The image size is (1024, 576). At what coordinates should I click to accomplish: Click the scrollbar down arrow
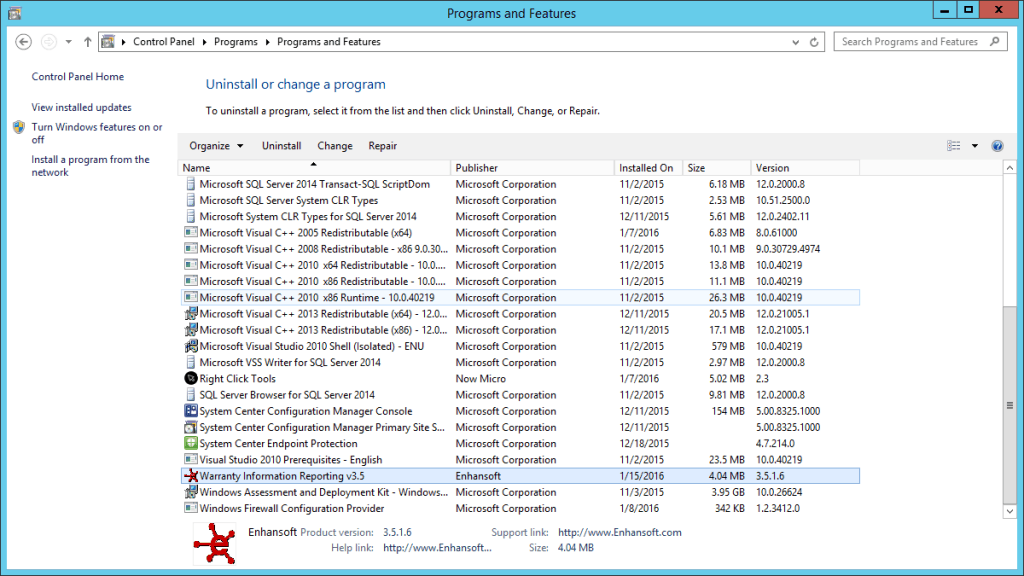click(x=1010, y=511)
